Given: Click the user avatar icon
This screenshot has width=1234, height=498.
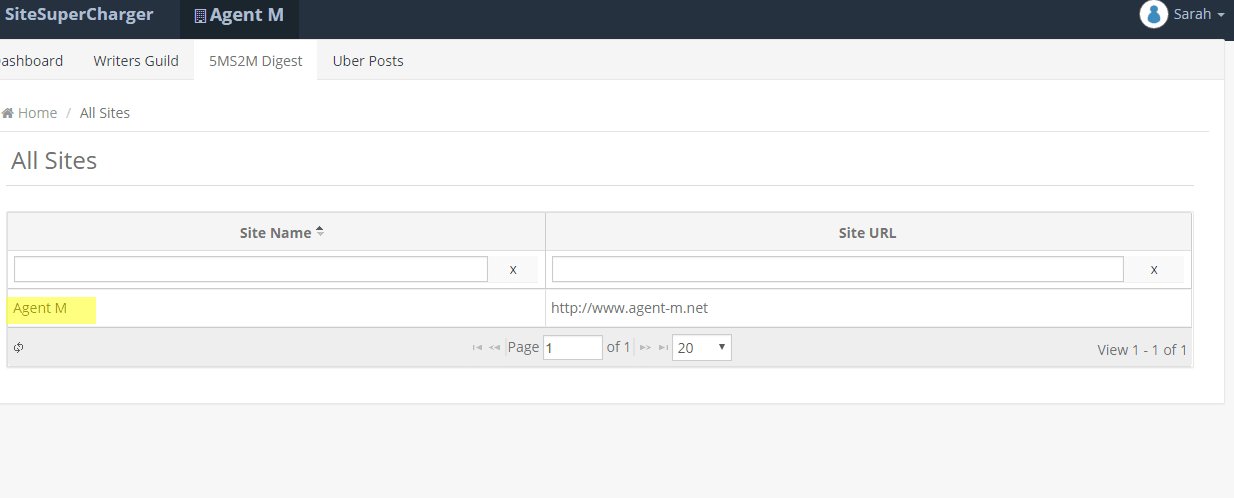Looking at the screenshot, I should click(1154, 14).
